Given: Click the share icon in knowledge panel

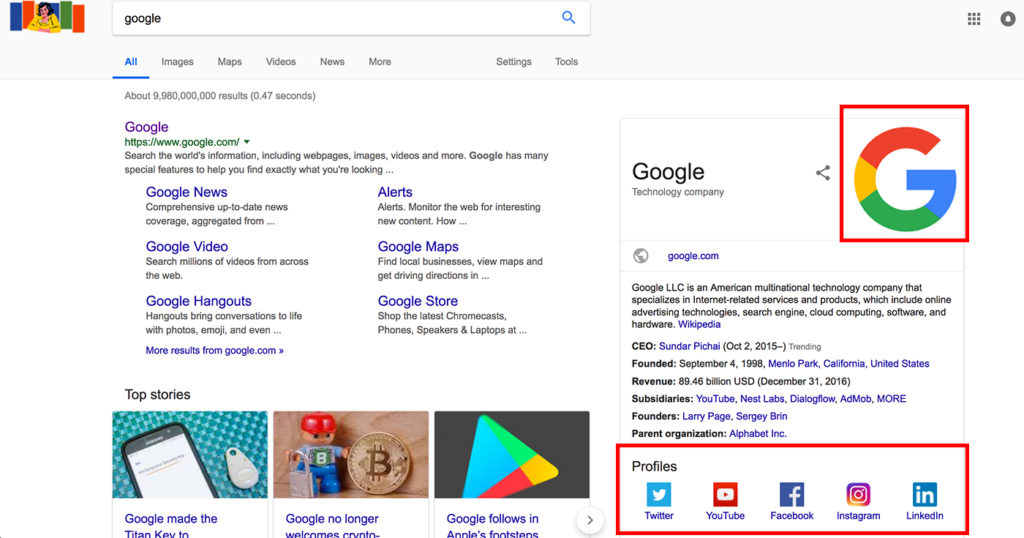Looking at the screenshot, I should pyautogui.click(x=823, y=172).
